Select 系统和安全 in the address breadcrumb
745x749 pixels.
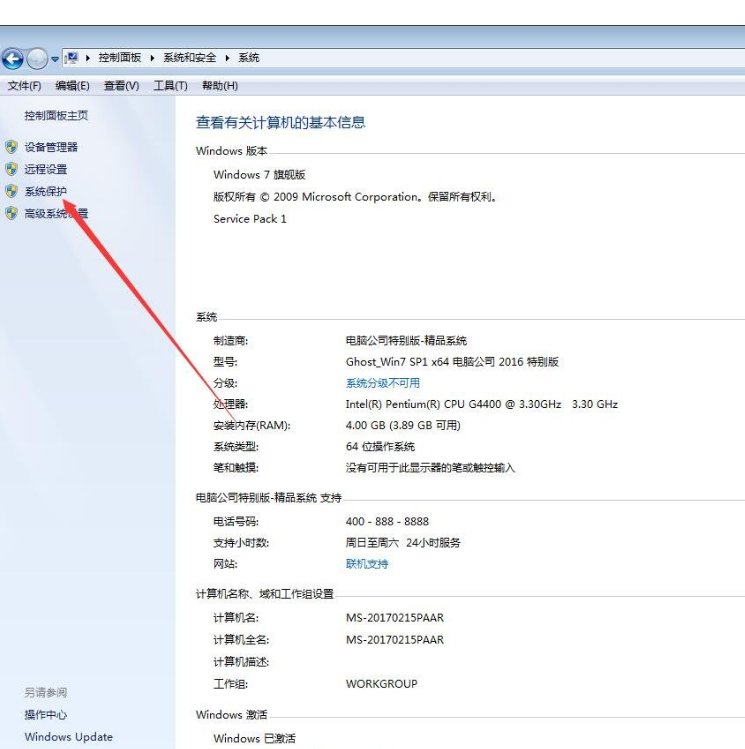(190, 58)
